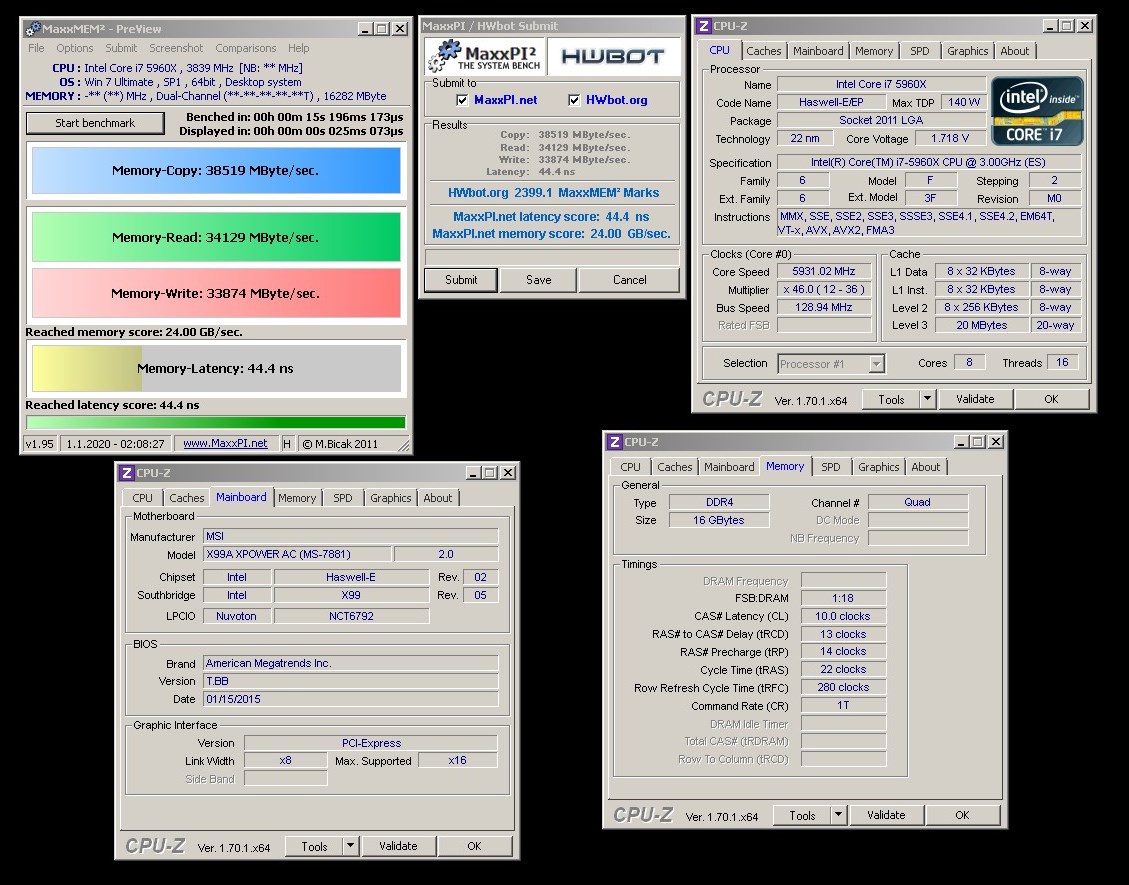1129x885 pixels.
Task: Click the Multiplier x 46.0 value
Action: click(x=824, y=289)
